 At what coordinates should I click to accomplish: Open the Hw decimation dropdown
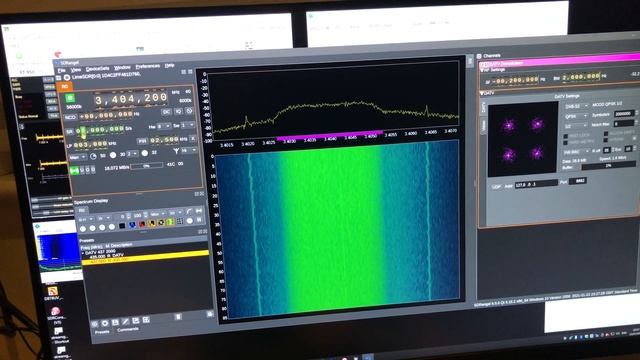(x=164, y=127)
